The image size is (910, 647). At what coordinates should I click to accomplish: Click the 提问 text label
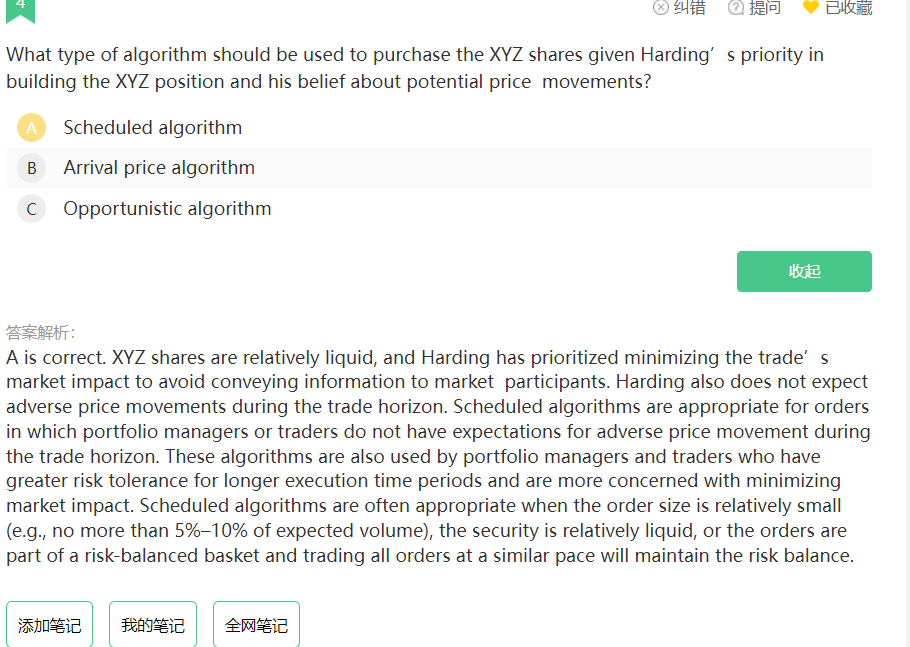765,8
